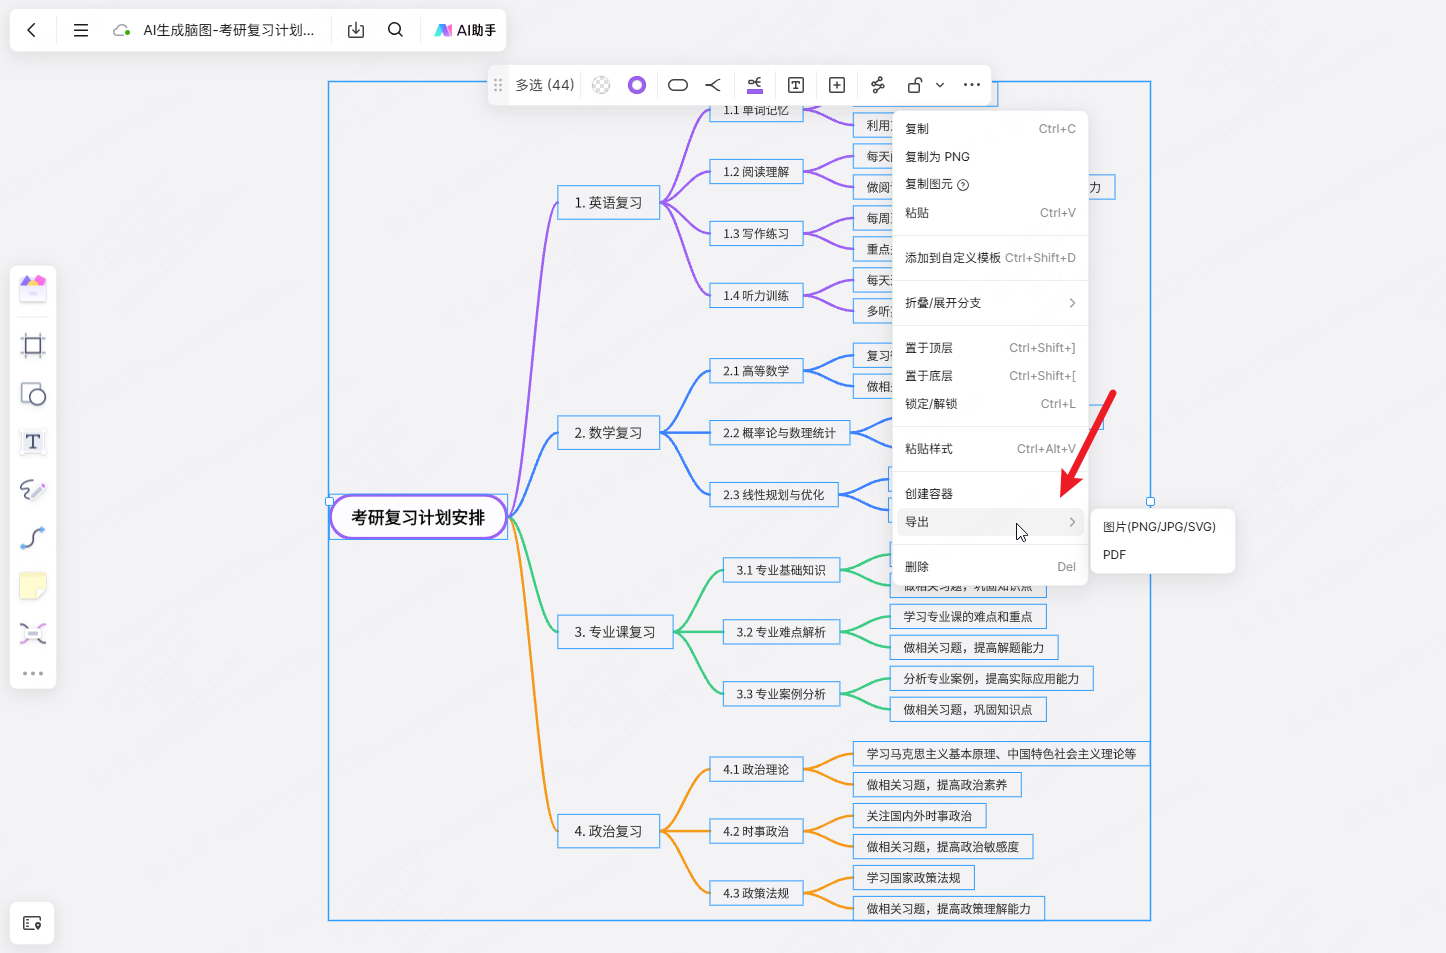Choose 复制 from context menu
This screenshot has height=953, width=1446.
990,129
